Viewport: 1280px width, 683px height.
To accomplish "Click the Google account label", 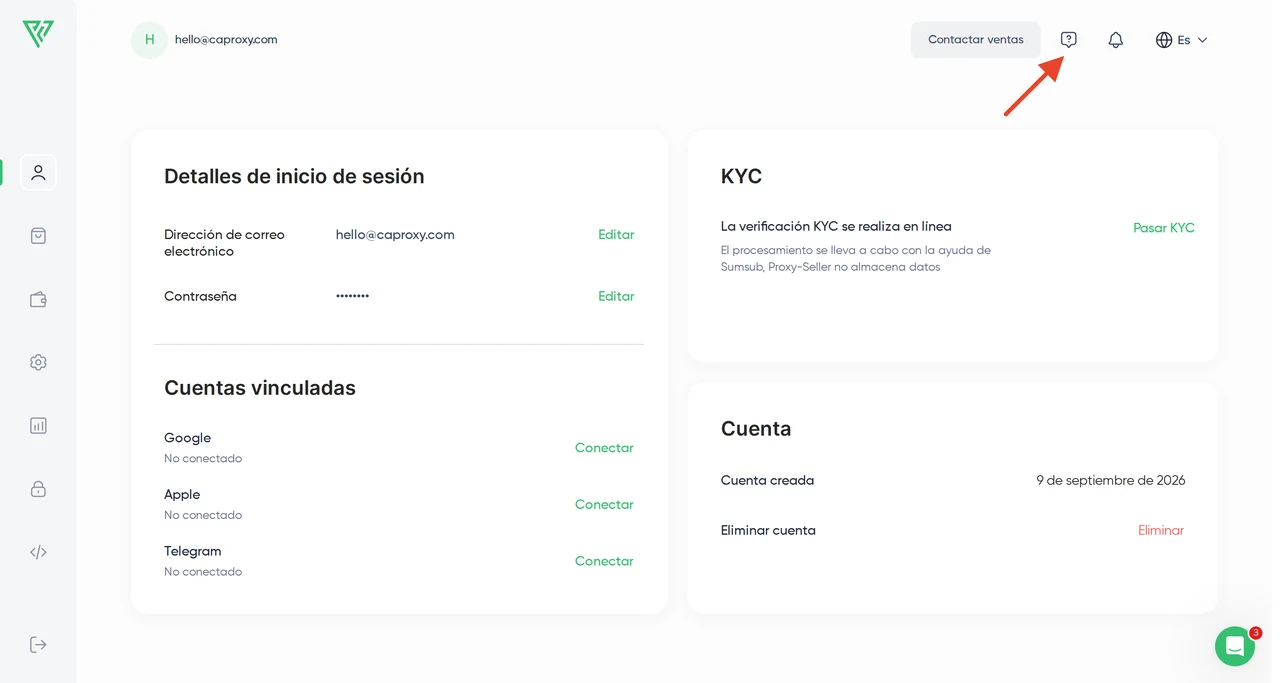I will [x=187, y=438].
